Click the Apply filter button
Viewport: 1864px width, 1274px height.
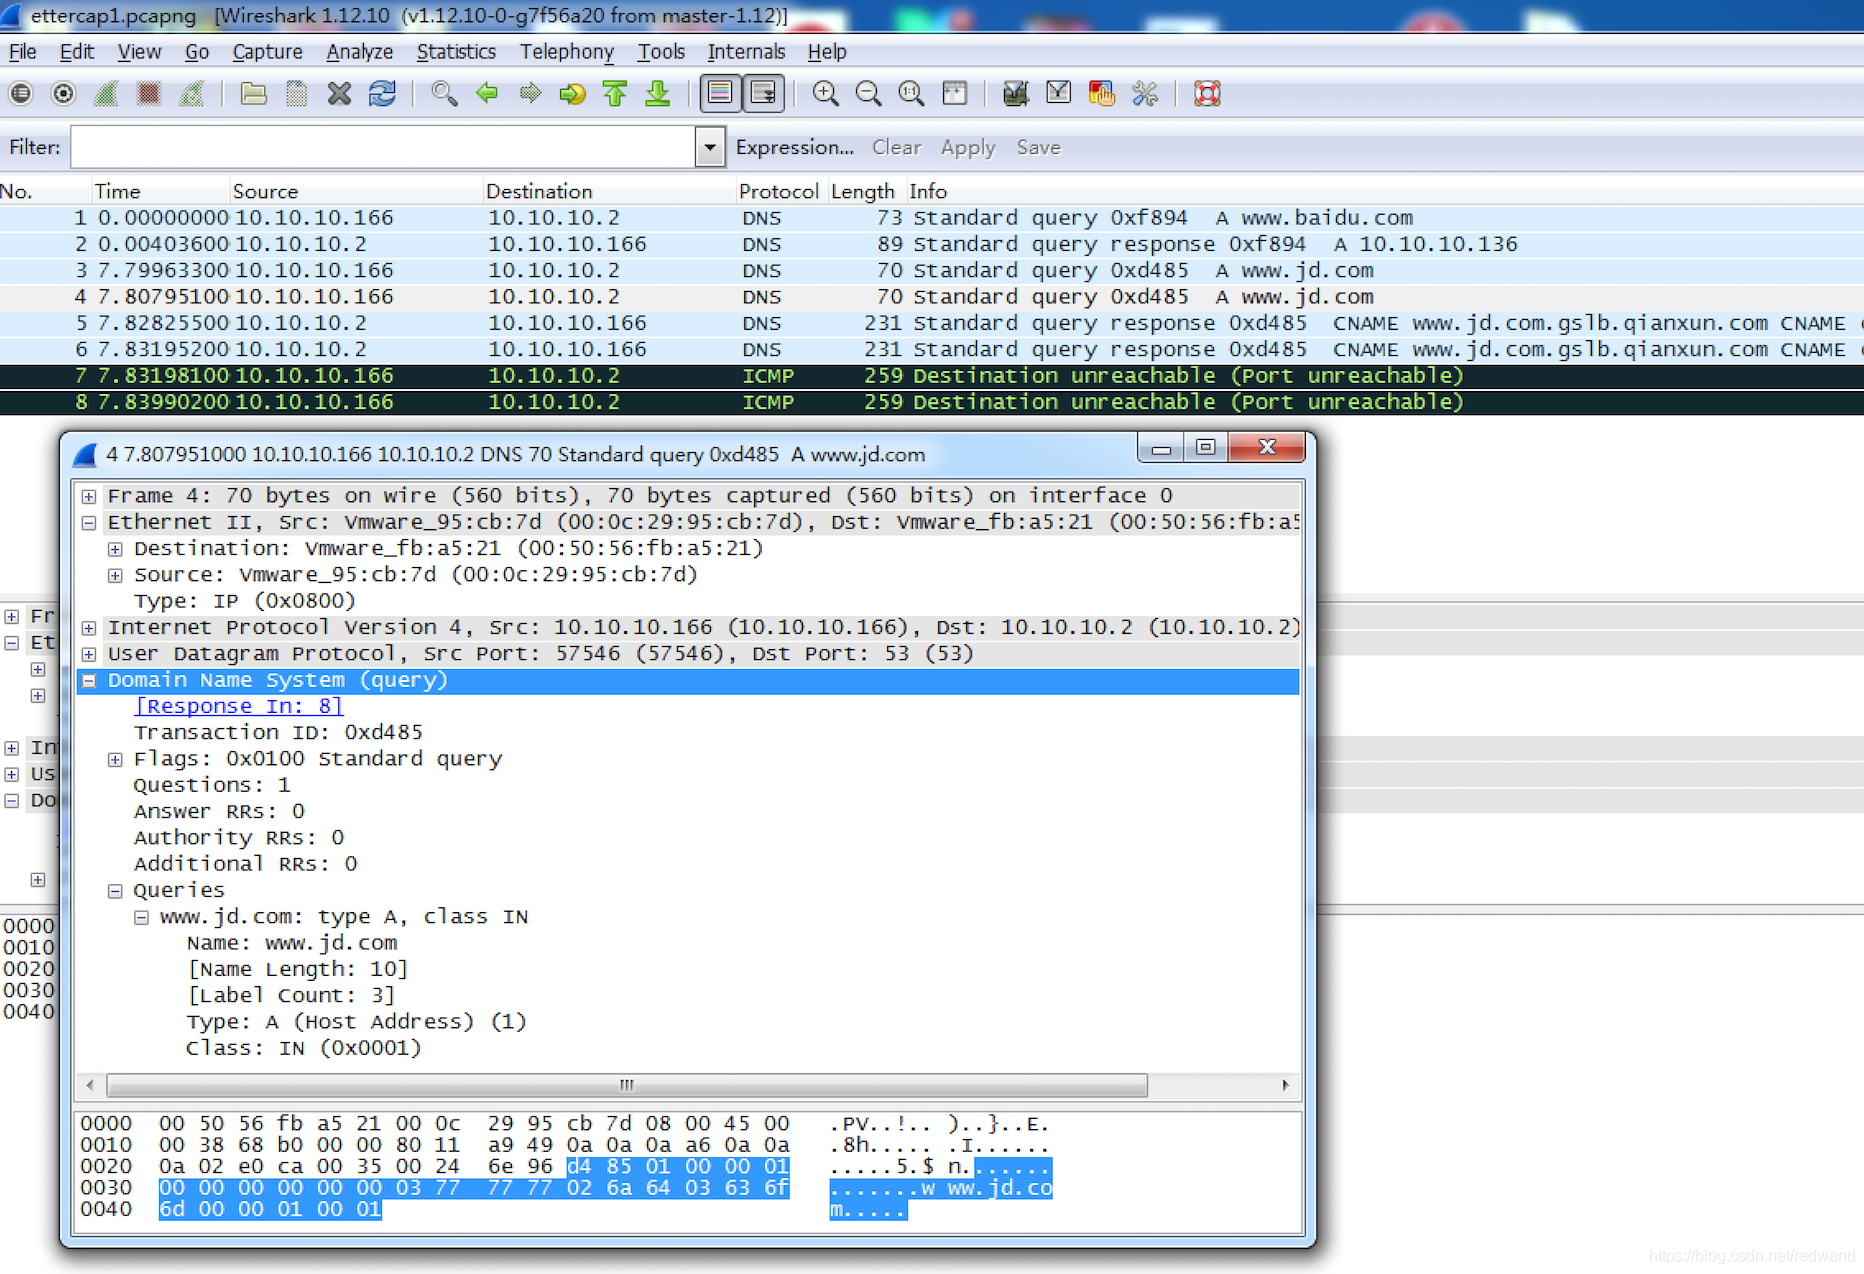coord(967,148)
